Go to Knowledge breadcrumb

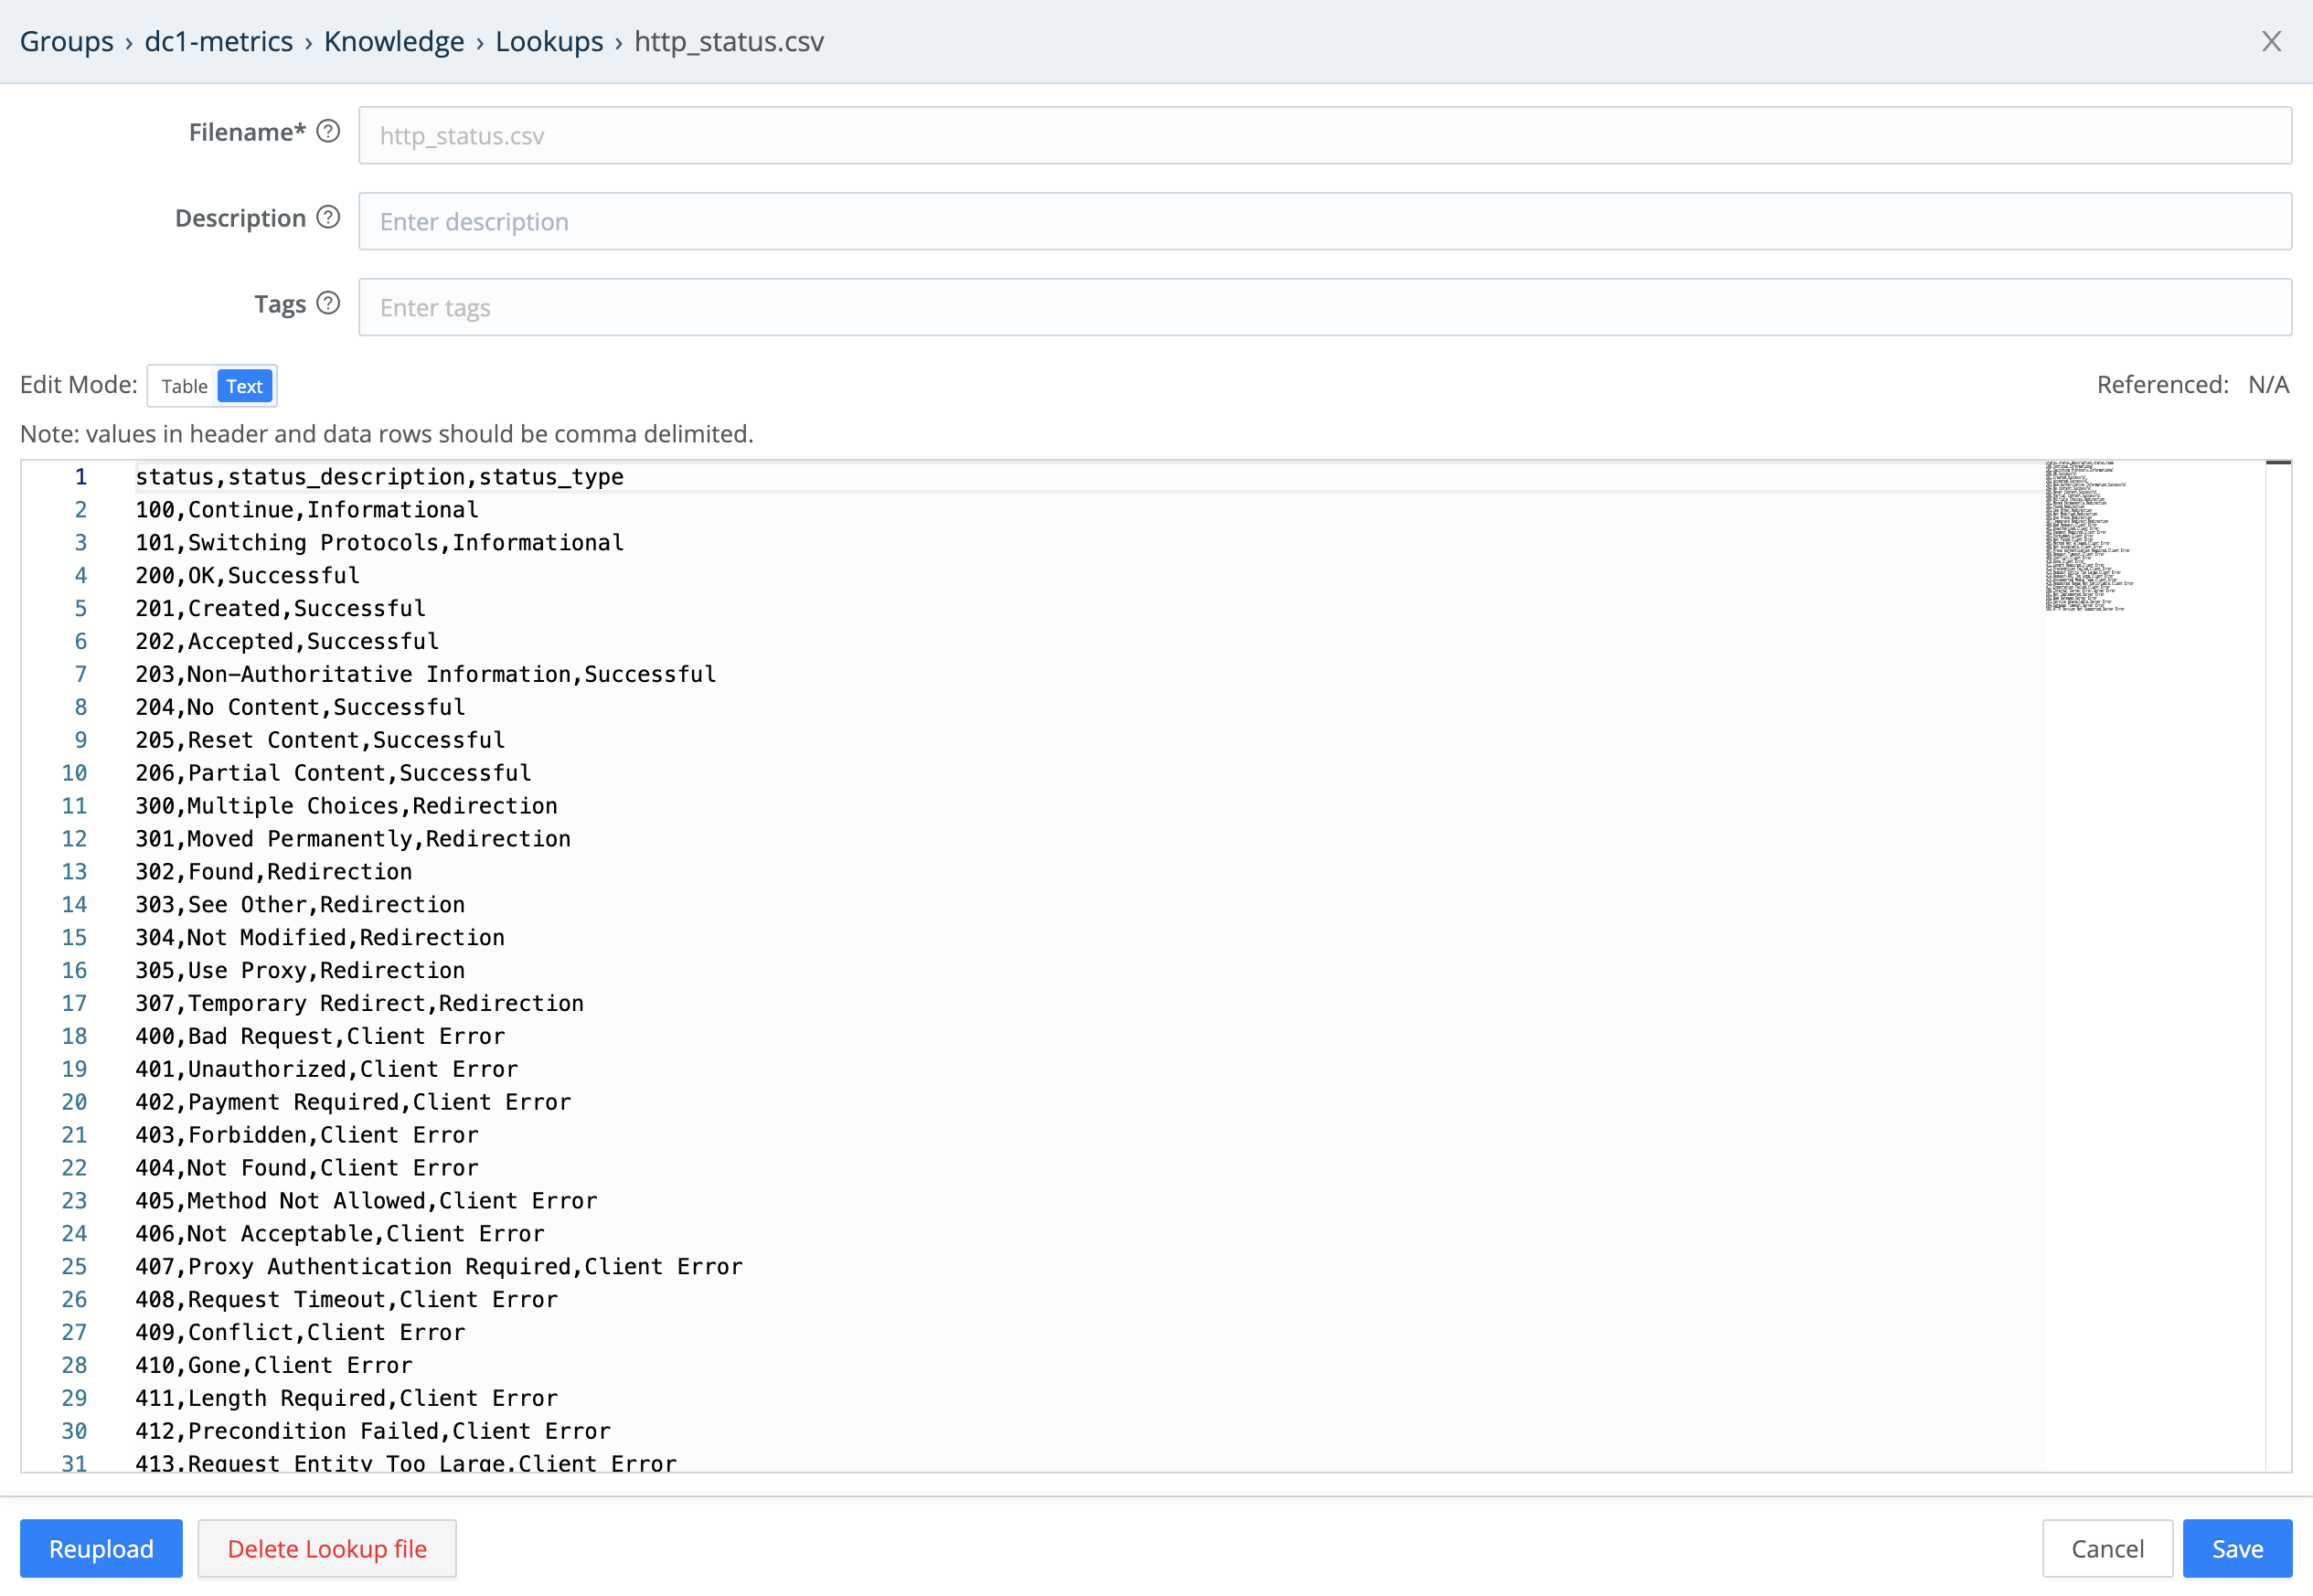coord(394,41)
